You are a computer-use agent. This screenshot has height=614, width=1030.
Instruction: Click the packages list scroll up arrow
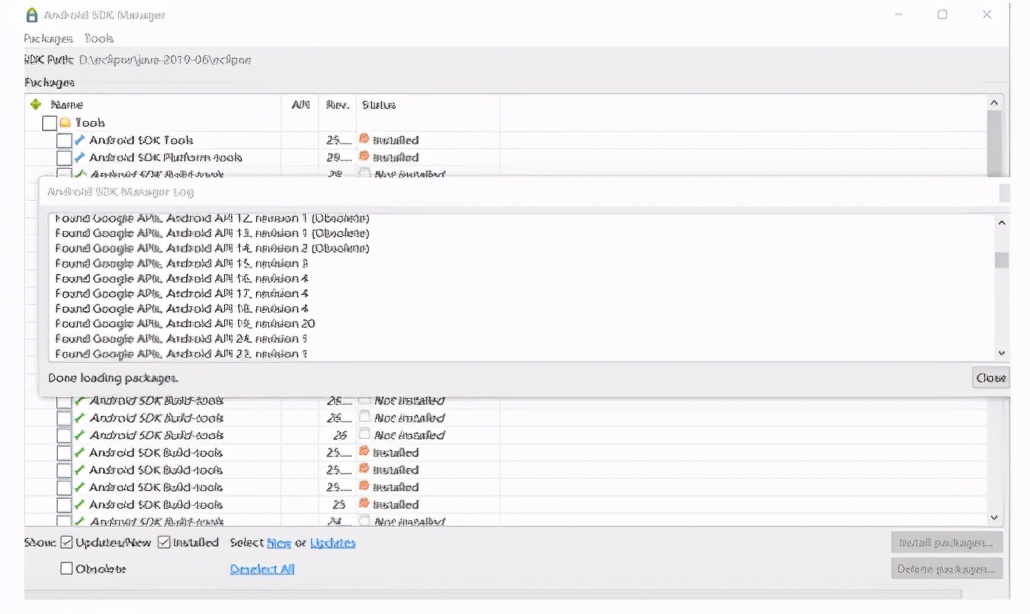coord(994,103)
